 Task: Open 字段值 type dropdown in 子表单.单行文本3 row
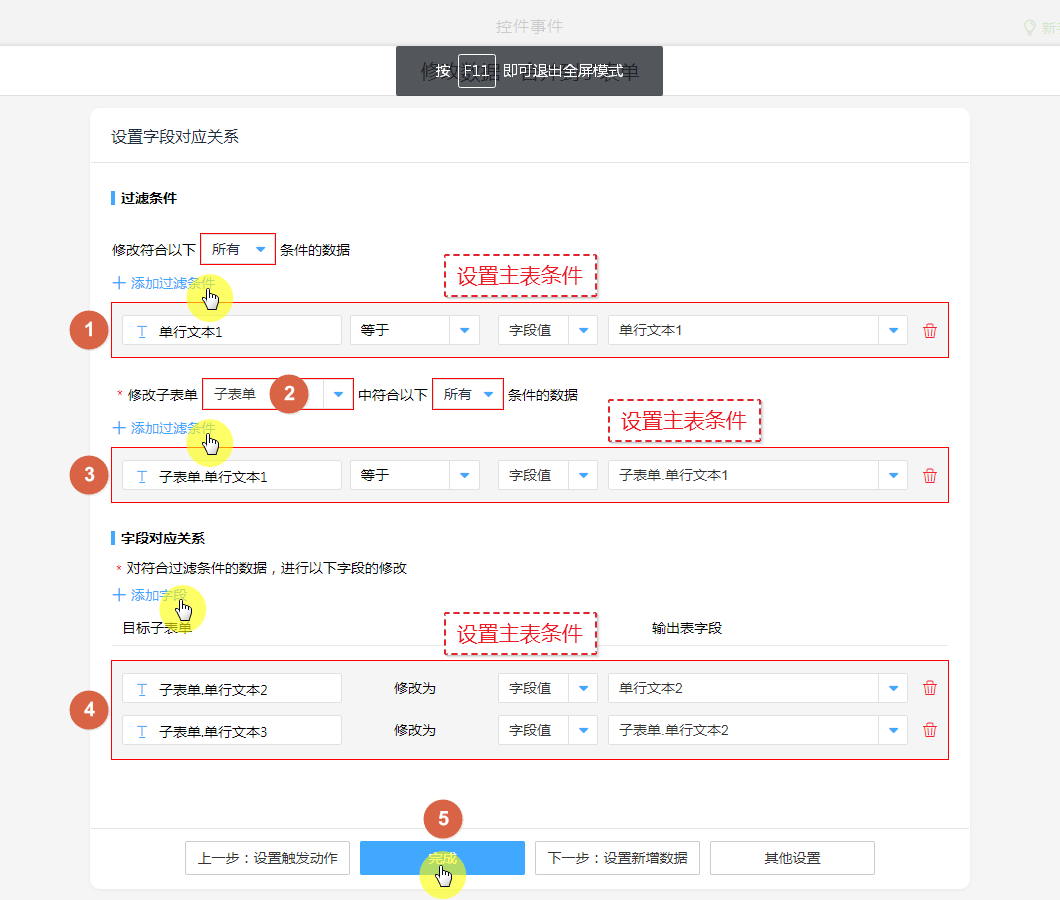582,730
